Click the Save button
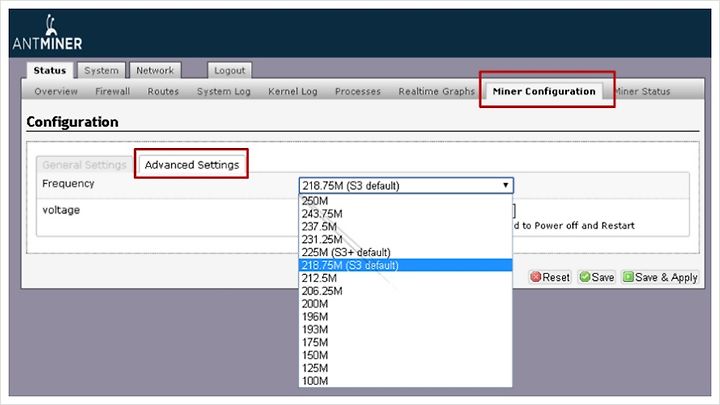This screenshot has width=720, height=405. [x=597, y=277]
